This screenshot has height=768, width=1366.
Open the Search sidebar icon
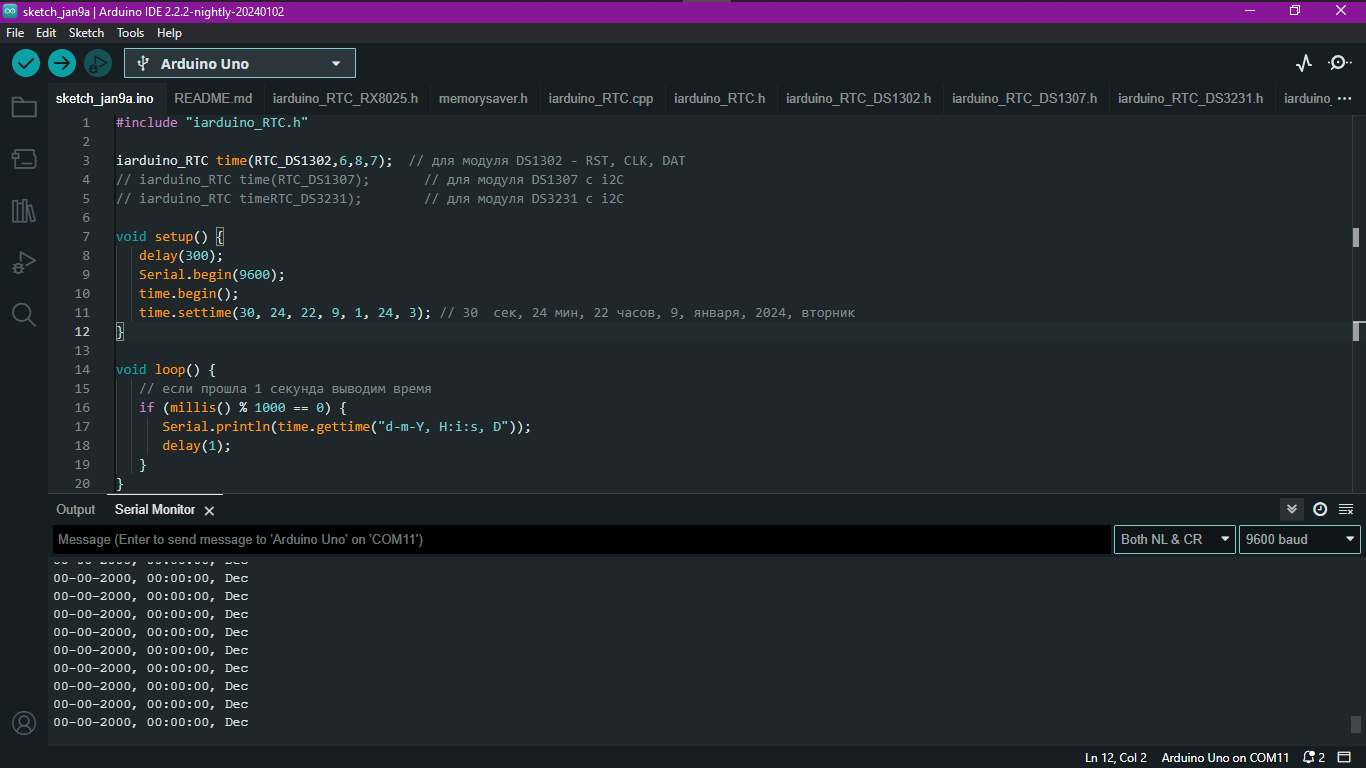[24, 315]
